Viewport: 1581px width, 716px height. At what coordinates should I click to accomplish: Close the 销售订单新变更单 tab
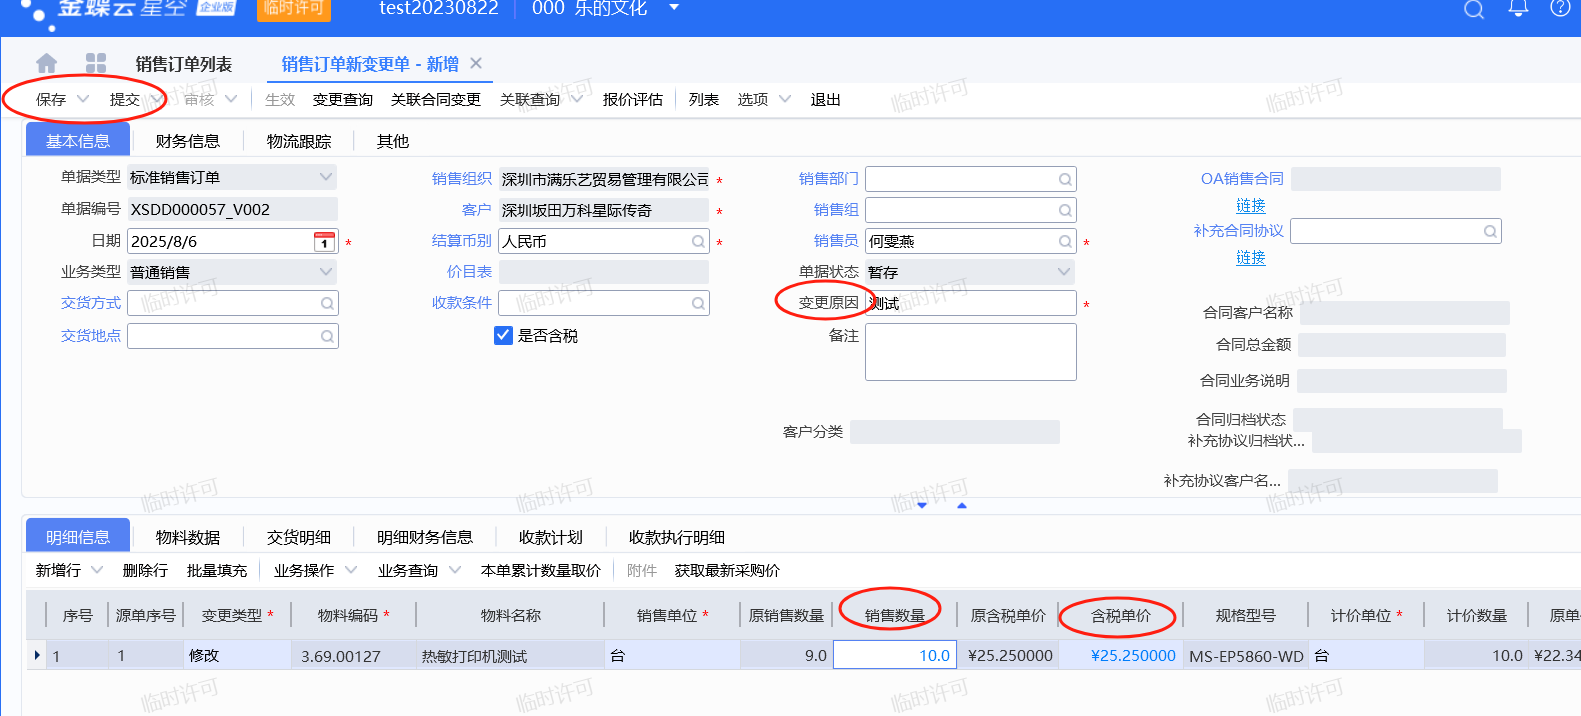click(476, 64)
